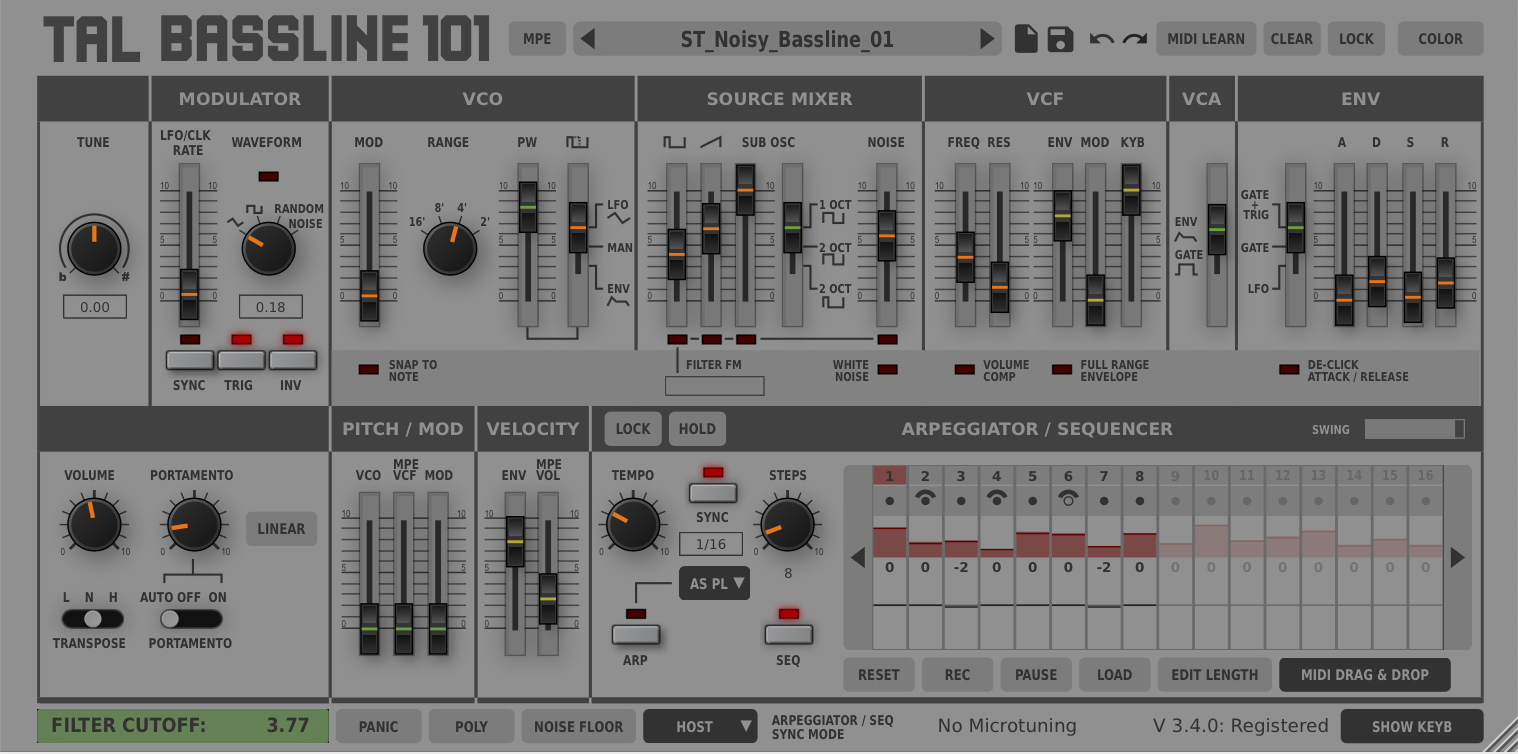Click the tune value field 0.00

[x=95, y=307]
